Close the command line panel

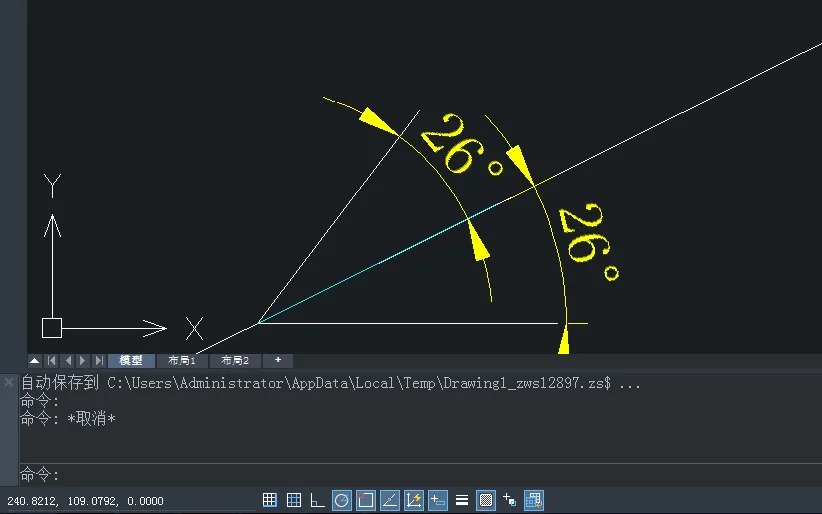(x=9, y=382)
